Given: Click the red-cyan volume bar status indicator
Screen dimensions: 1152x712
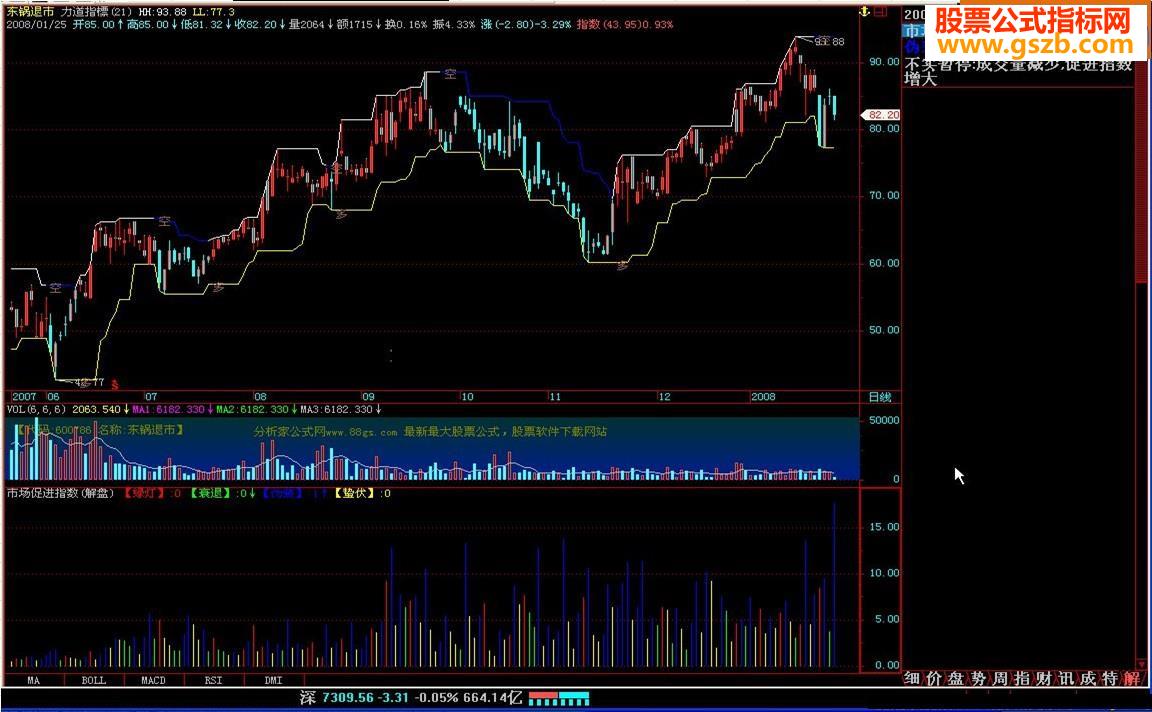Looking at the screenshot, I should (559, 696).
